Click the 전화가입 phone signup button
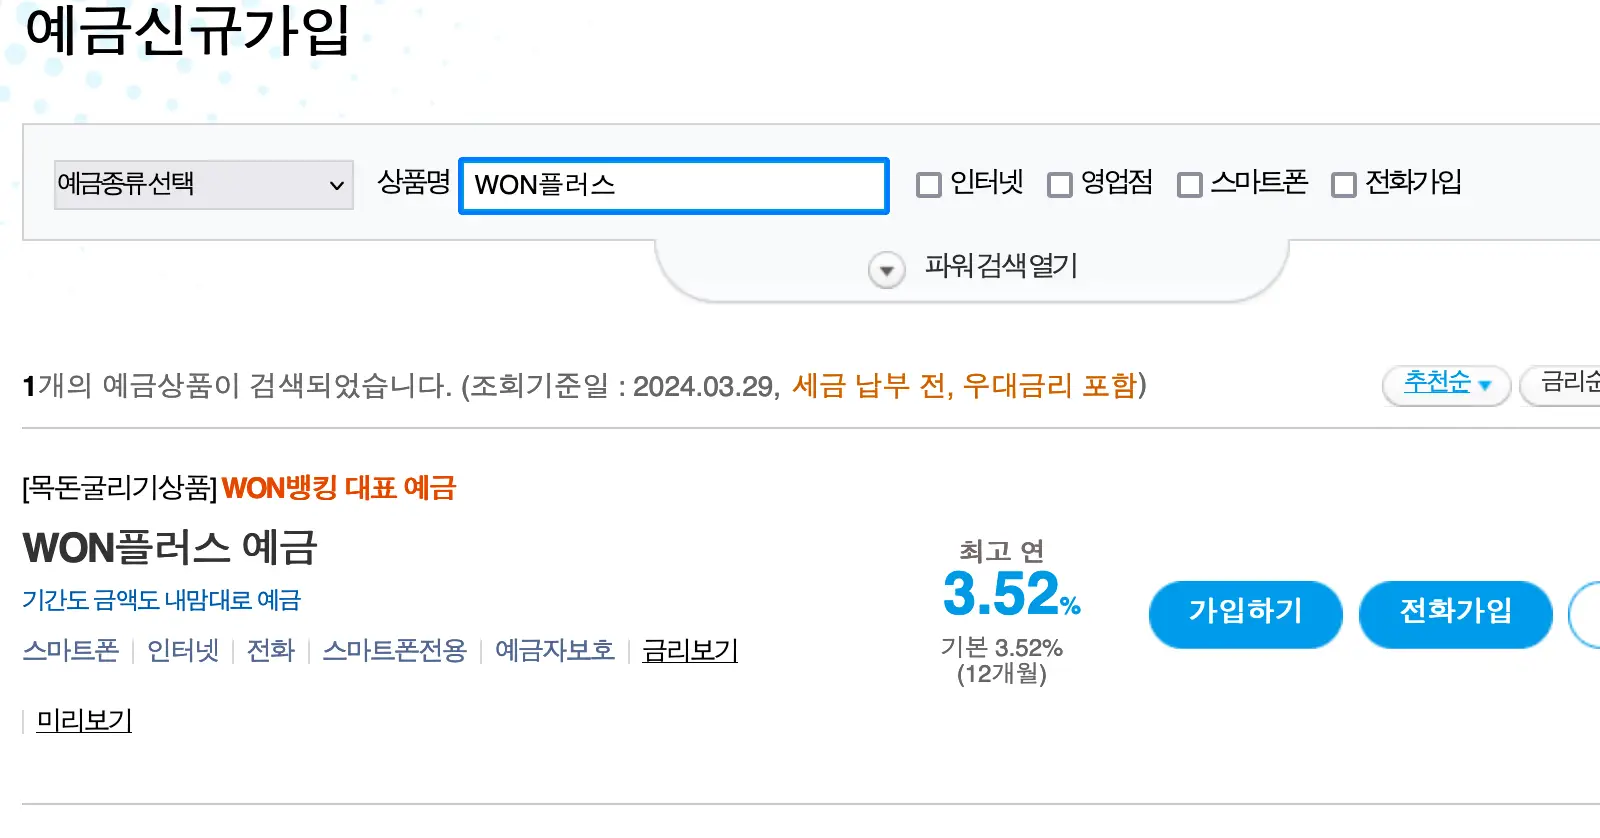This screenshot has width=1600, height=838. [x=1455, y=614]
